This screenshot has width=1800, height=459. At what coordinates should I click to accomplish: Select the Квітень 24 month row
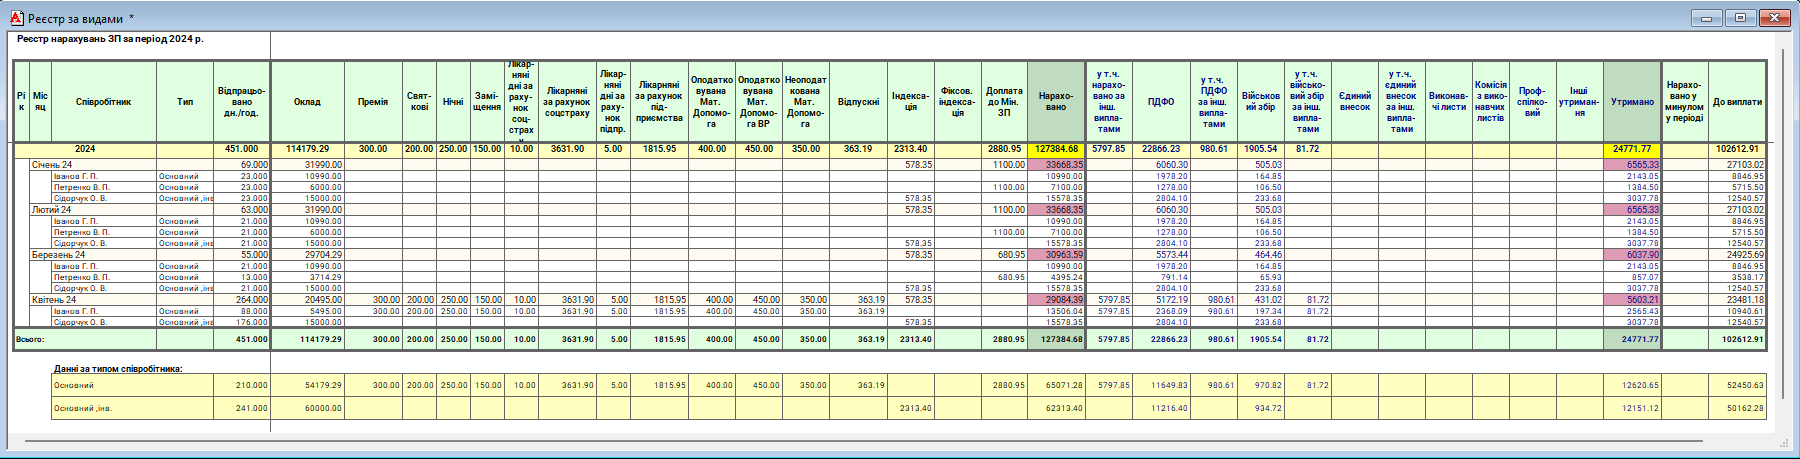coord(54,300)
